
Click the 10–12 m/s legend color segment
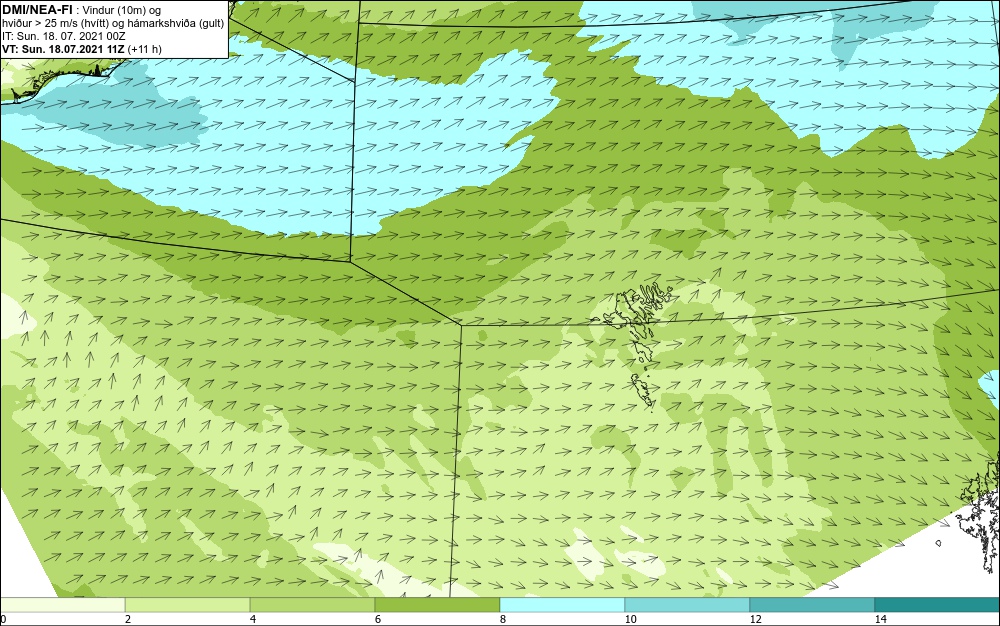point(687,605)
